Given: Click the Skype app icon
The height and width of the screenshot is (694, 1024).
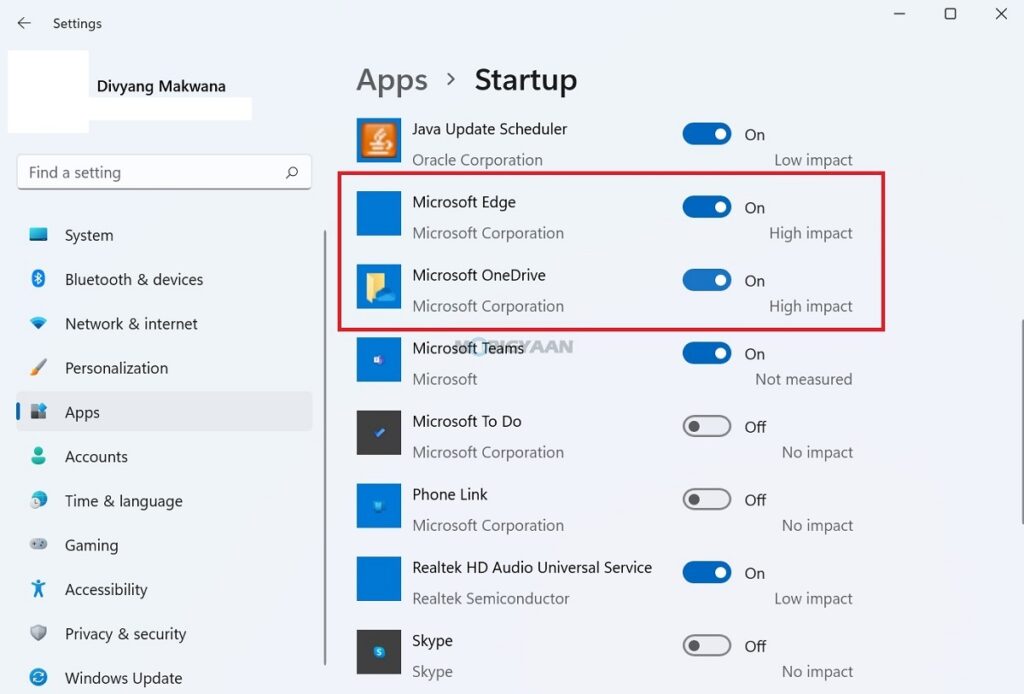Looking at the screenshot, I should [379, 652].
